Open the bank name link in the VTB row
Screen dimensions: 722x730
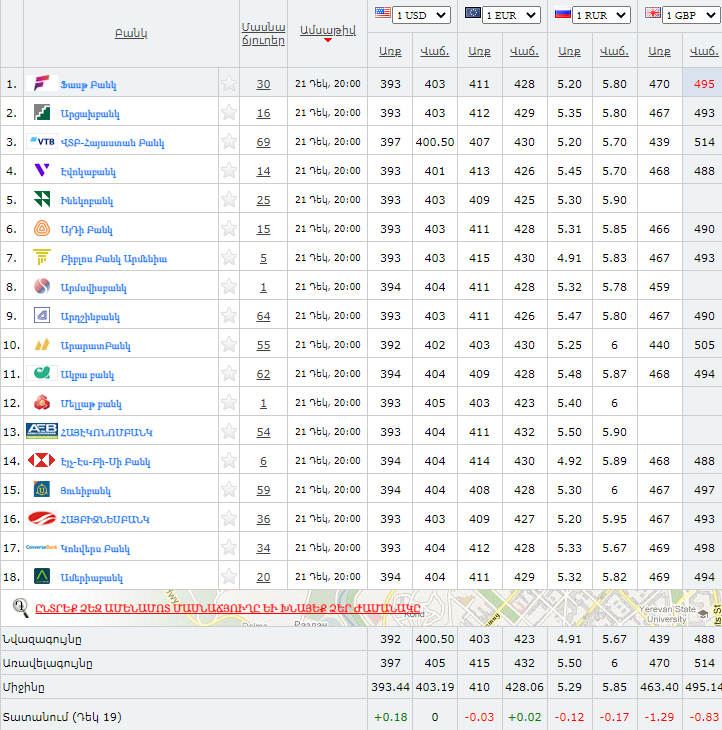(x=112, y=143)
